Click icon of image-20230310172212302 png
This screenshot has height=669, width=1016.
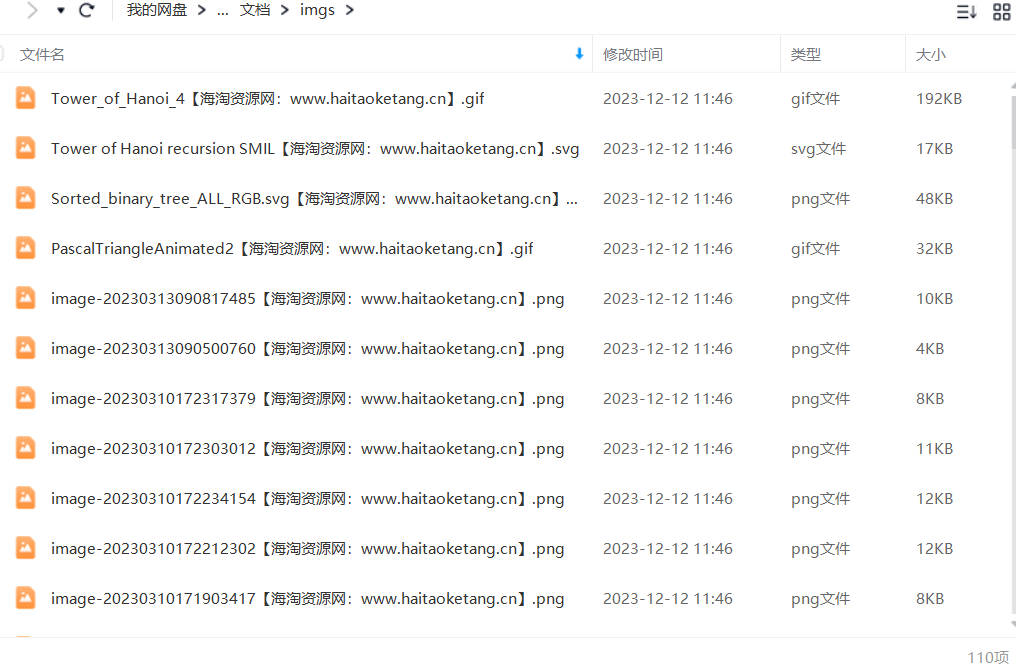coord(25,547)
